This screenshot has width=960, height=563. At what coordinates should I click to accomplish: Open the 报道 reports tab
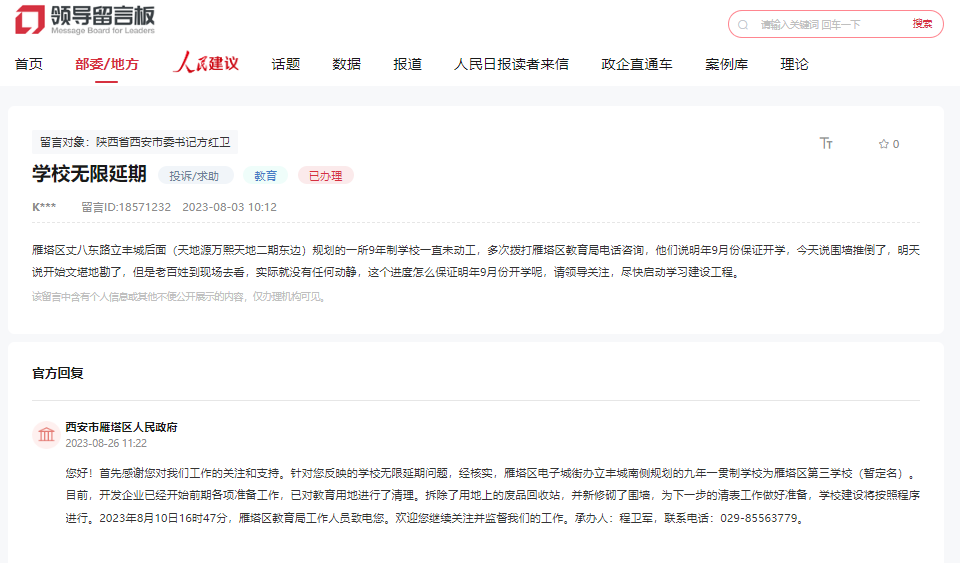click(x=407, y=64)
